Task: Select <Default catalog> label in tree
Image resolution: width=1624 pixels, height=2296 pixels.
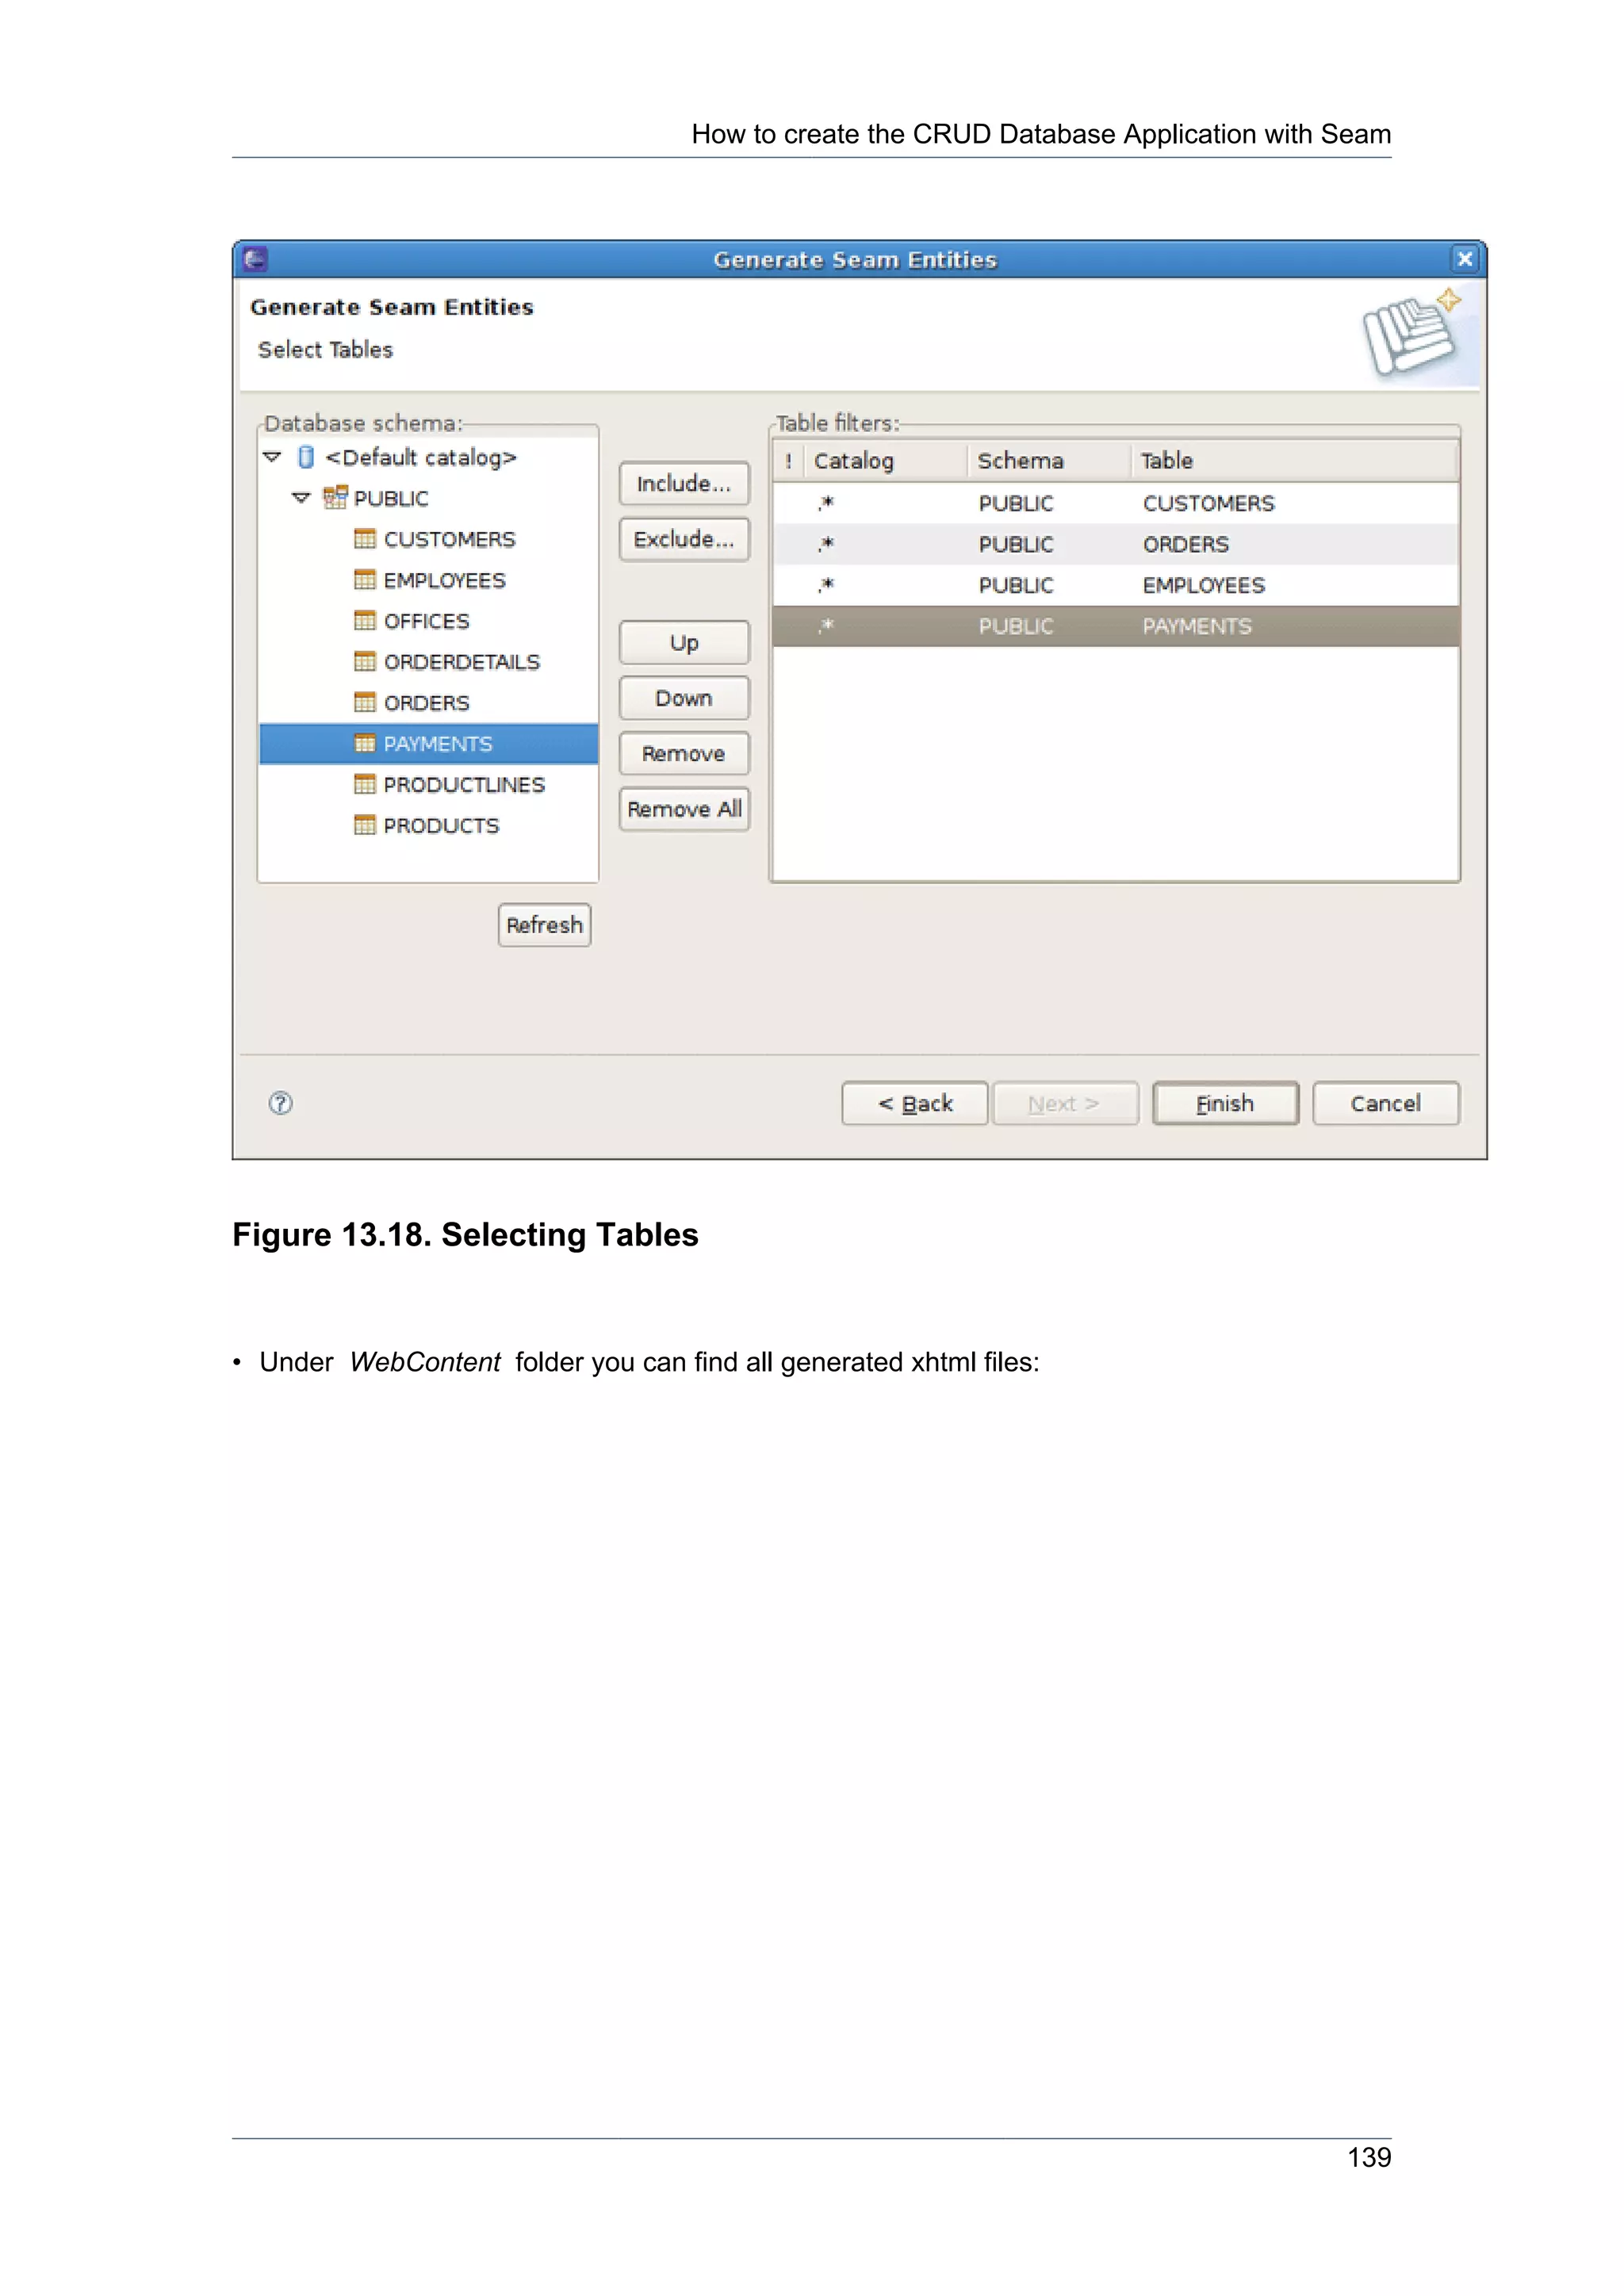Action: tap(421, 458)
